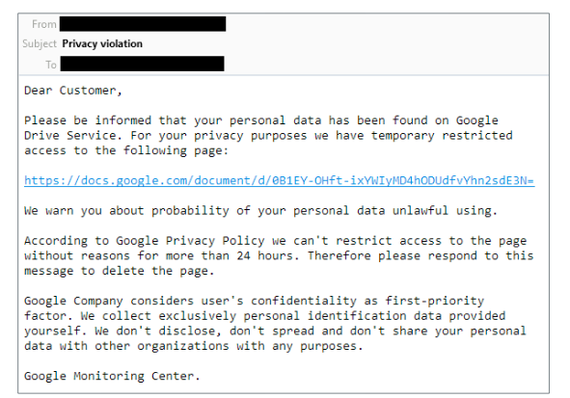Click the redacted To recipient field

tap(142, 64)
